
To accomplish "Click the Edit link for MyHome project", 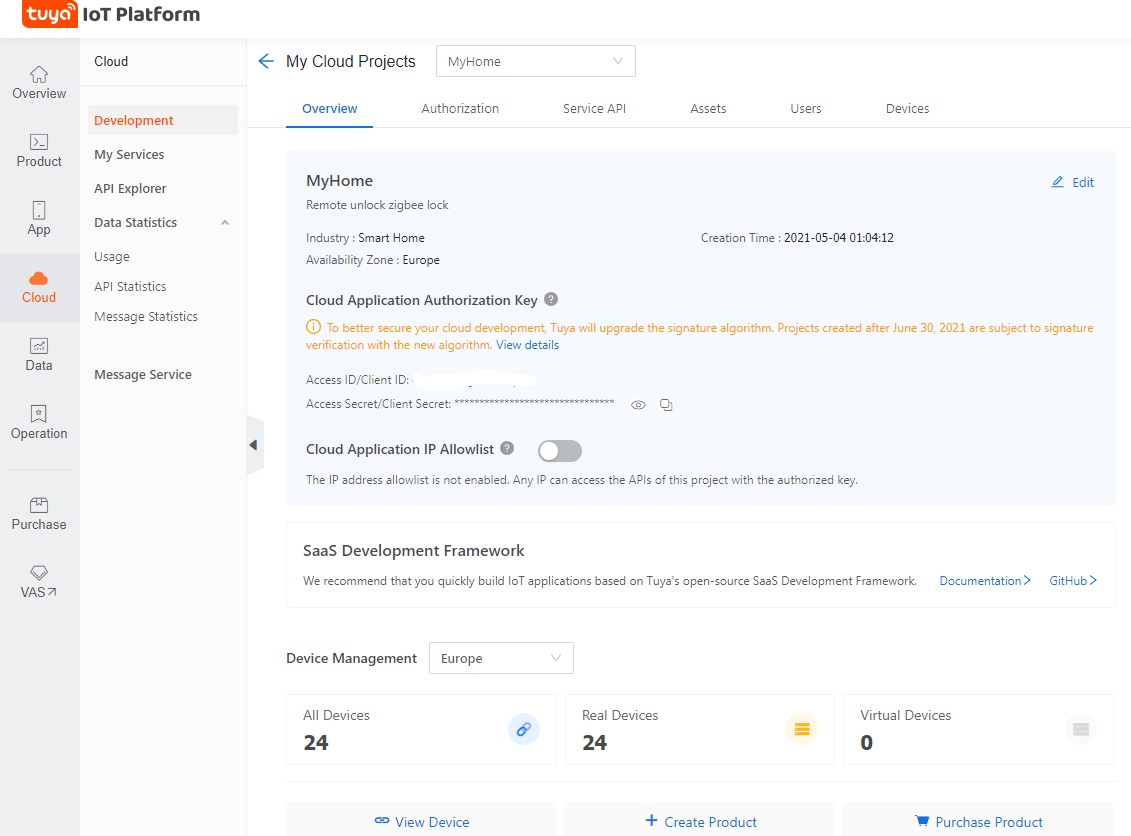I will 1073,182.
